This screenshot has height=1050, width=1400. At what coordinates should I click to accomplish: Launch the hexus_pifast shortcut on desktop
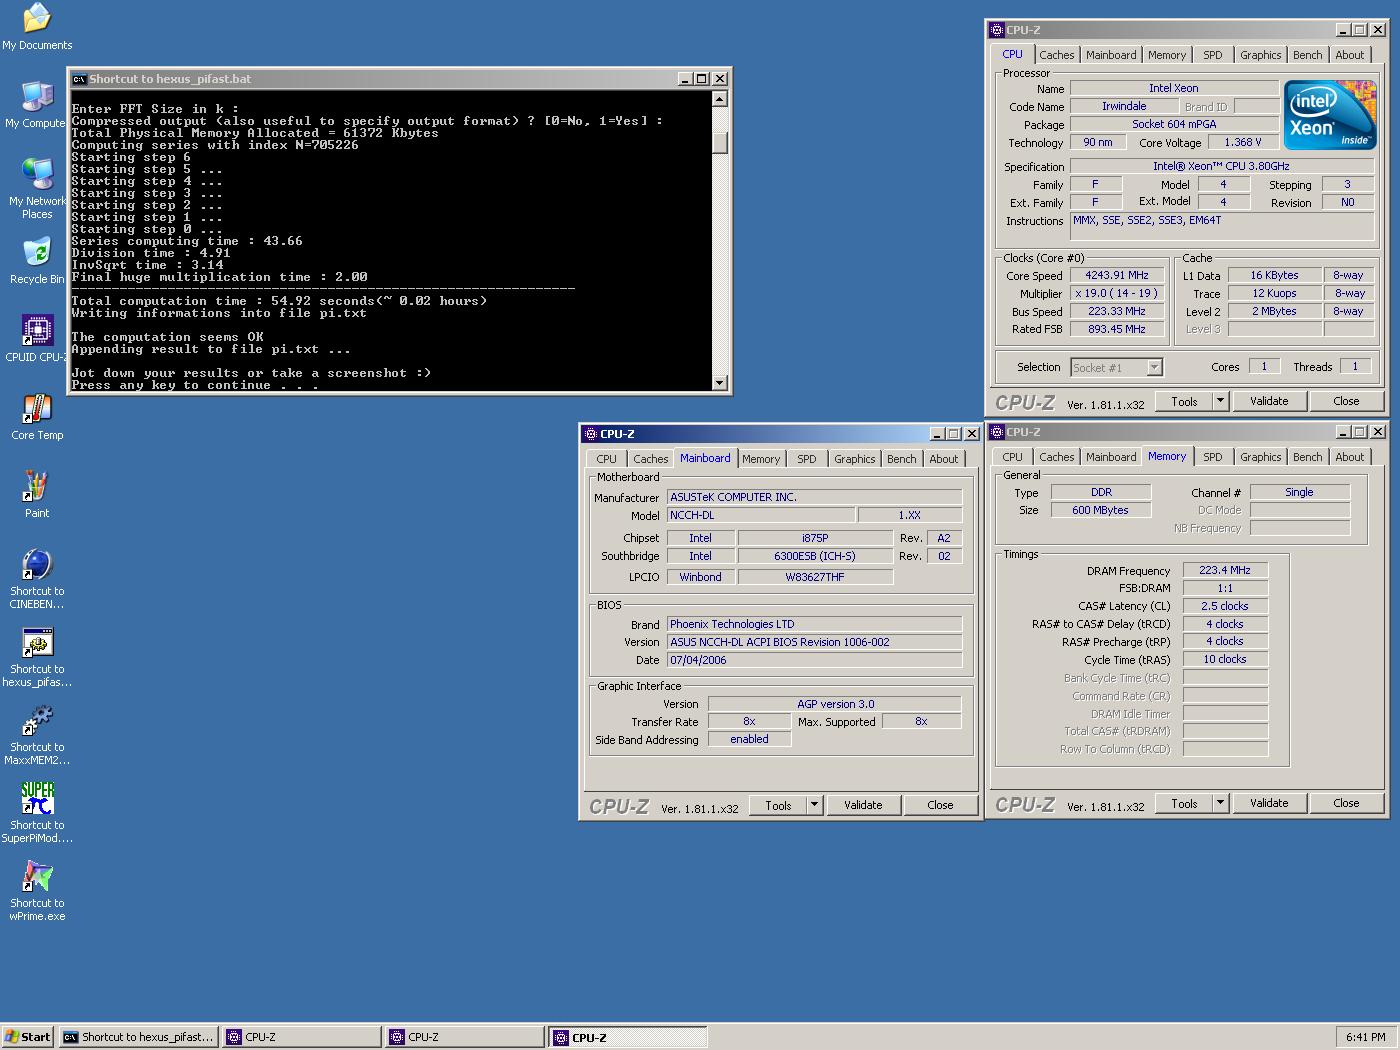[37, 656]
